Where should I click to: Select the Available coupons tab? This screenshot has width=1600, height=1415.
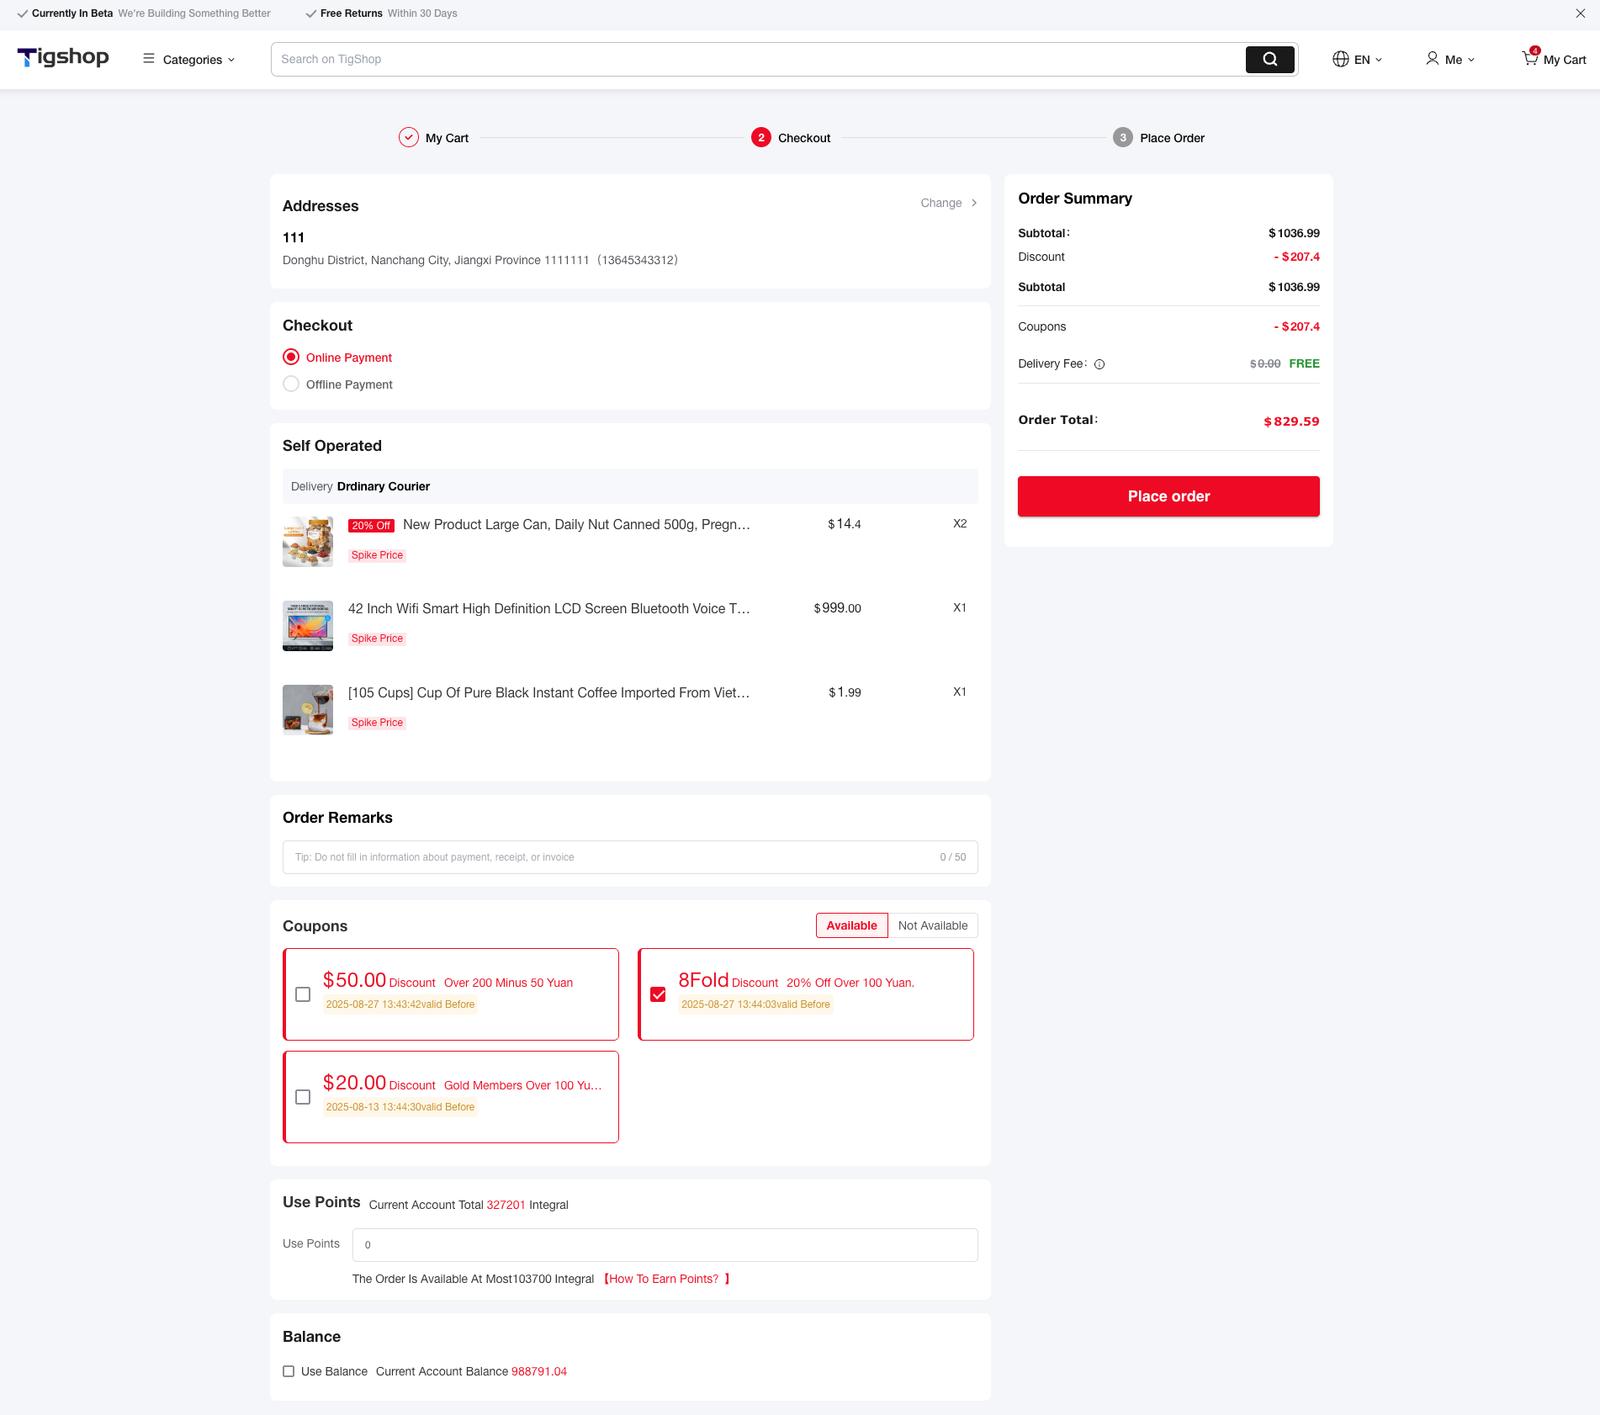tap(851, 926)
